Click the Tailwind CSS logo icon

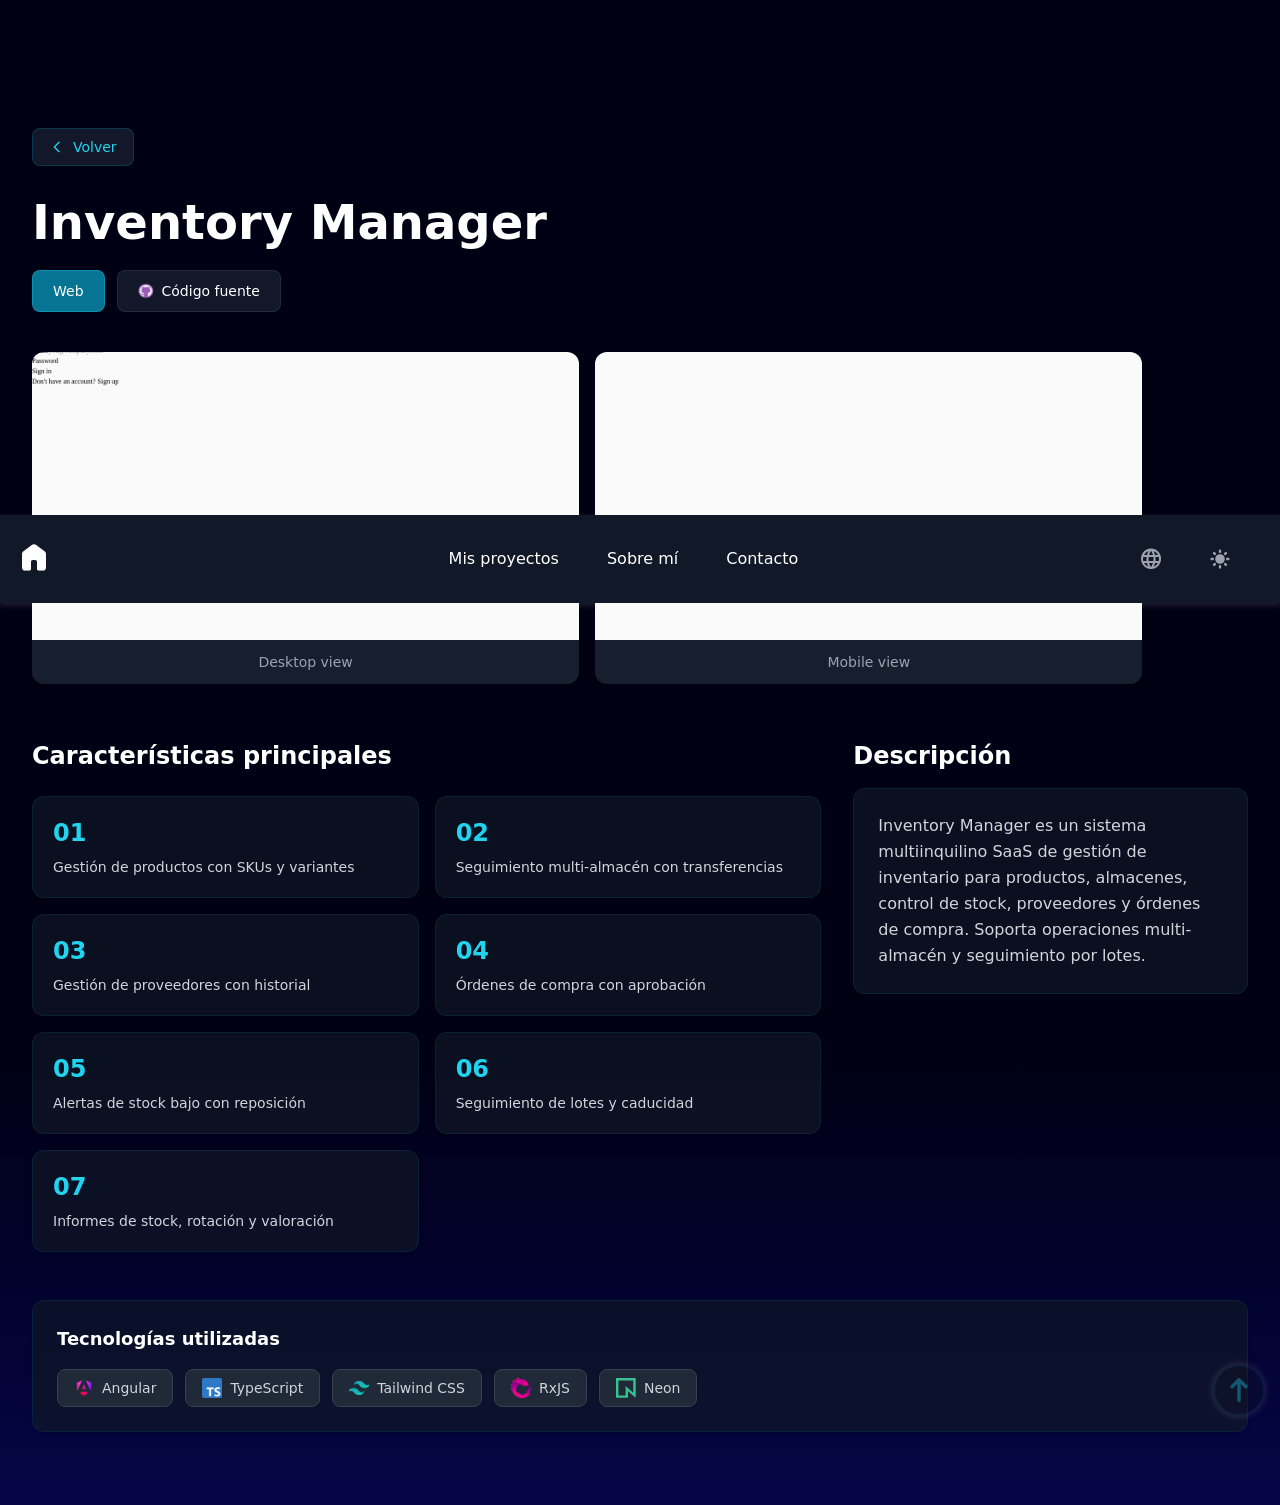pyautogui.click(x=359, y=1388)
